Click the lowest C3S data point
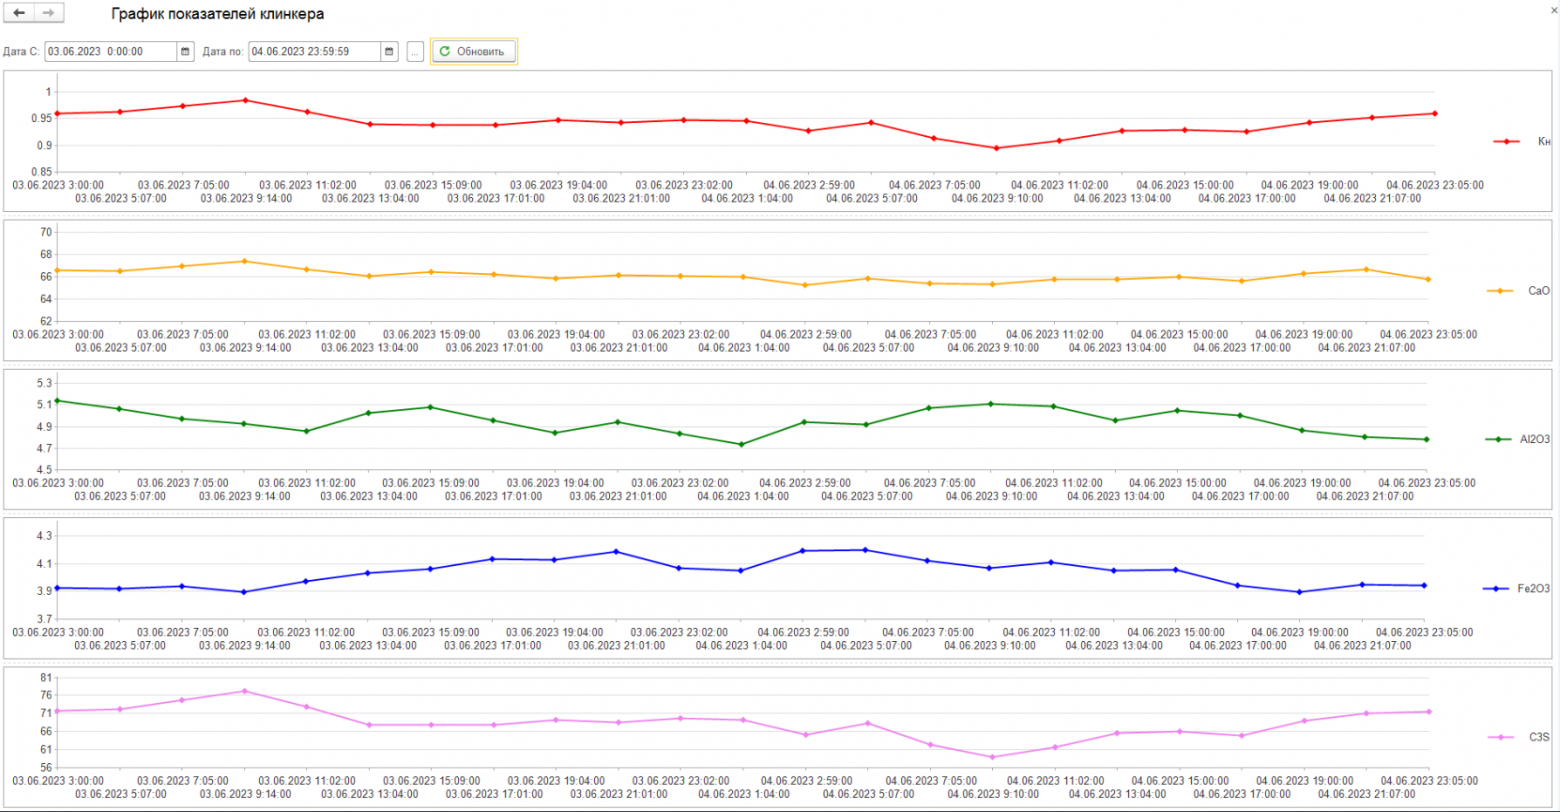This screenshot has width=1560, height=812. [991, 757]
